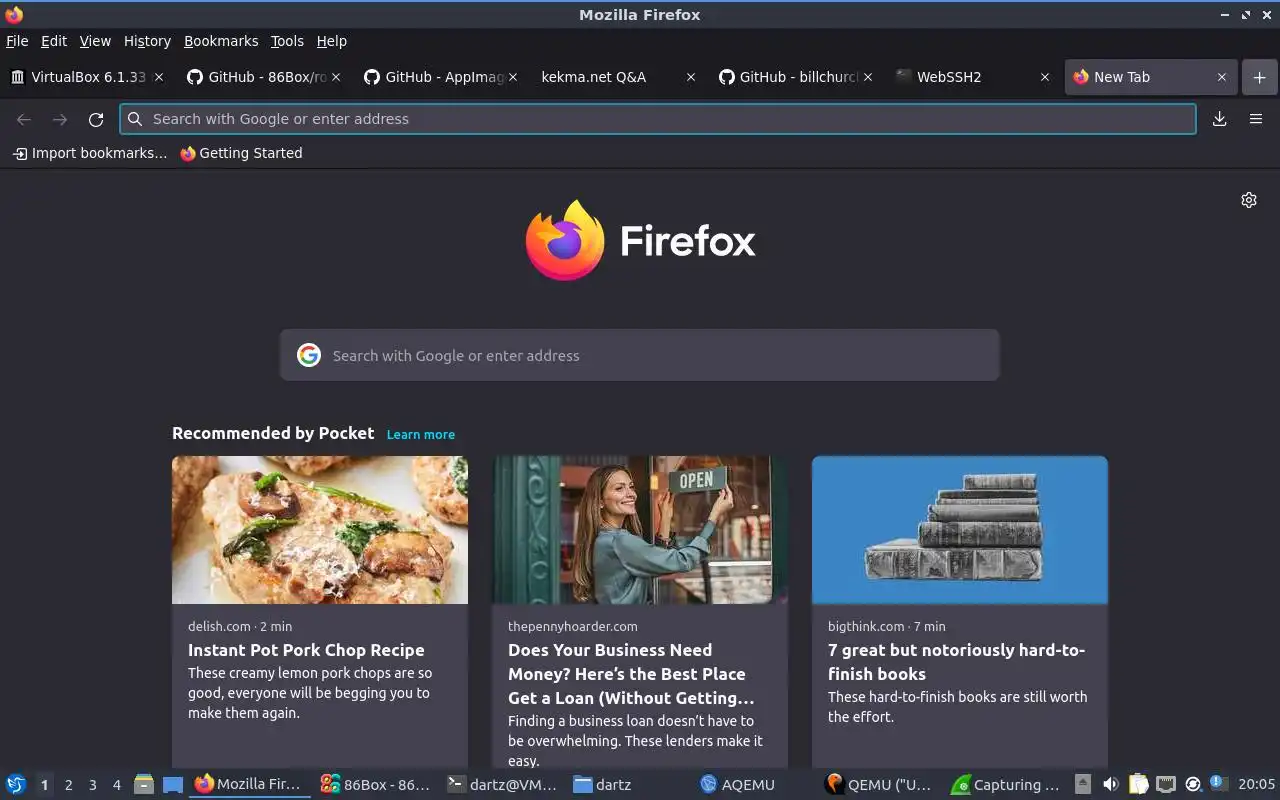Image resolution: width=1280 pixels, height=800 pixels.
Task: Click the Firefox icon in title bar
Action: tap(14, 14)
